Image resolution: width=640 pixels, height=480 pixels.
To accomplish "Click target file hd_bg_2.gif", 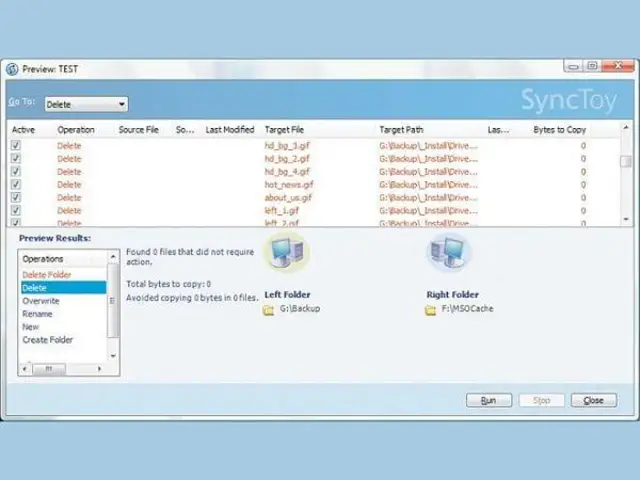I will pos(287,158).
